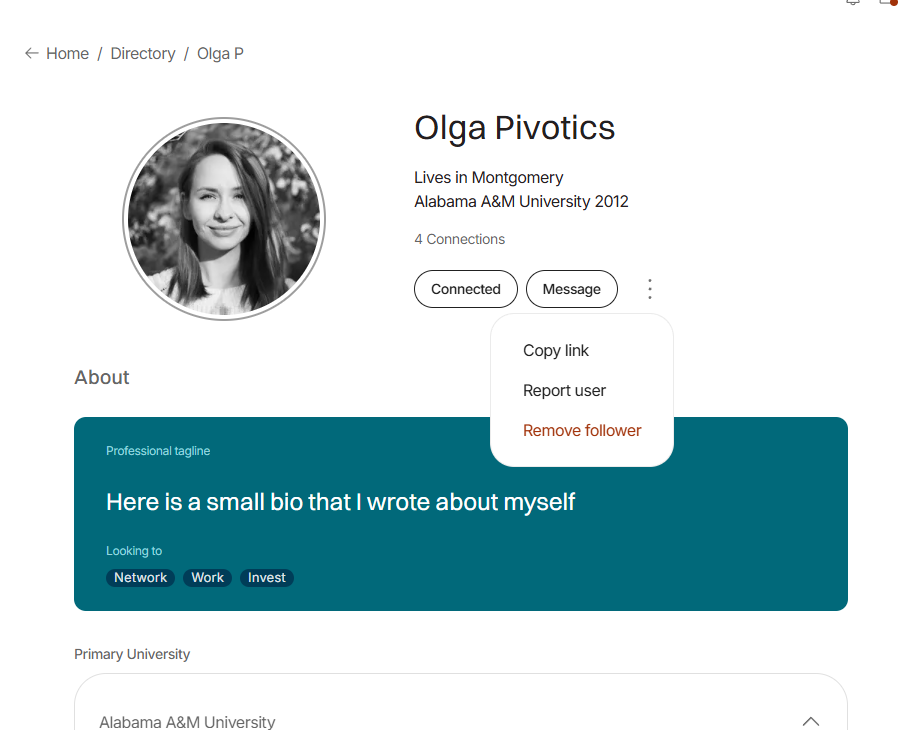
Task: Go to Home breadcrumb link
Action: (68, 54)
